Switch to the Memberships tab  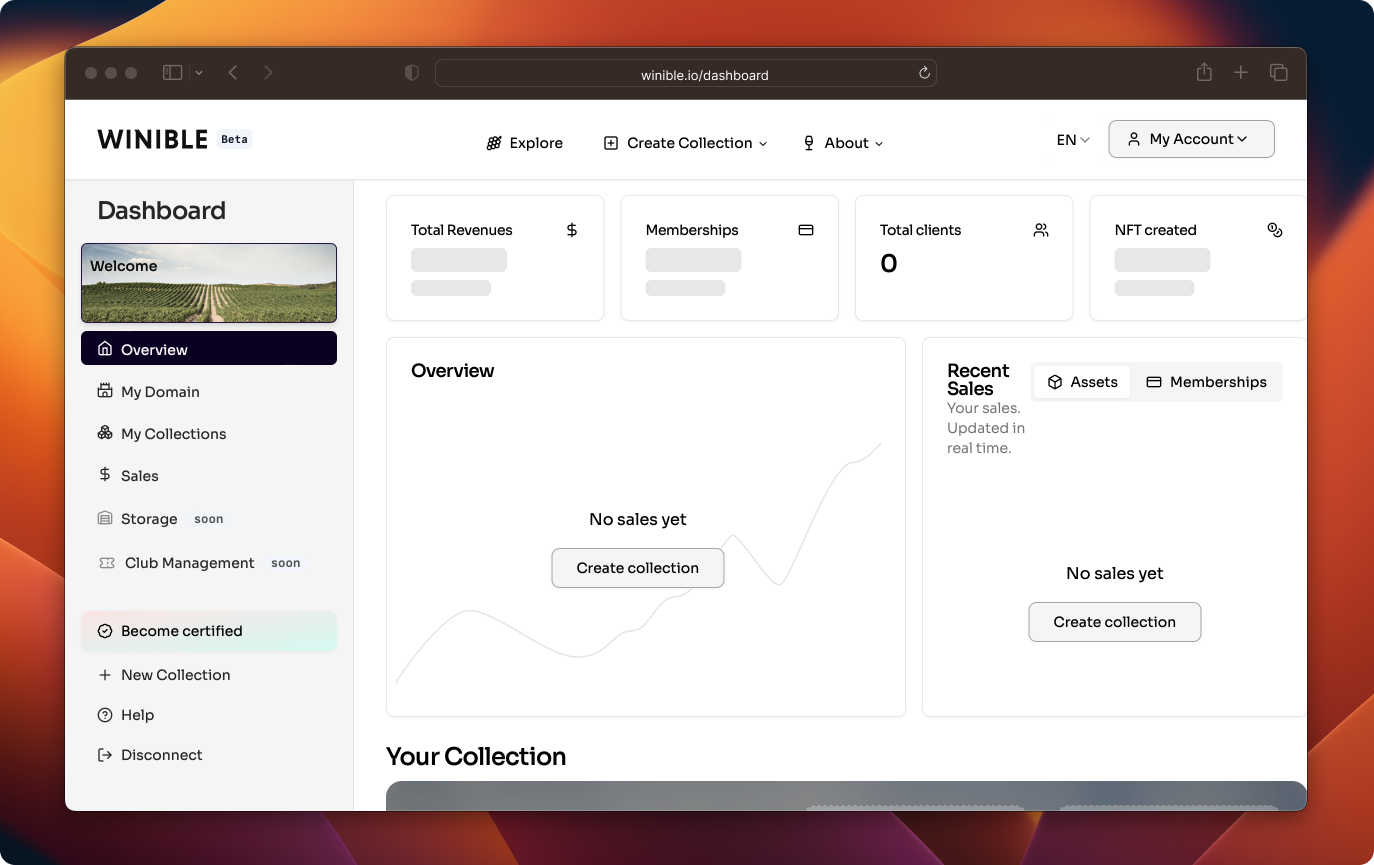(x=1206, y=382)
